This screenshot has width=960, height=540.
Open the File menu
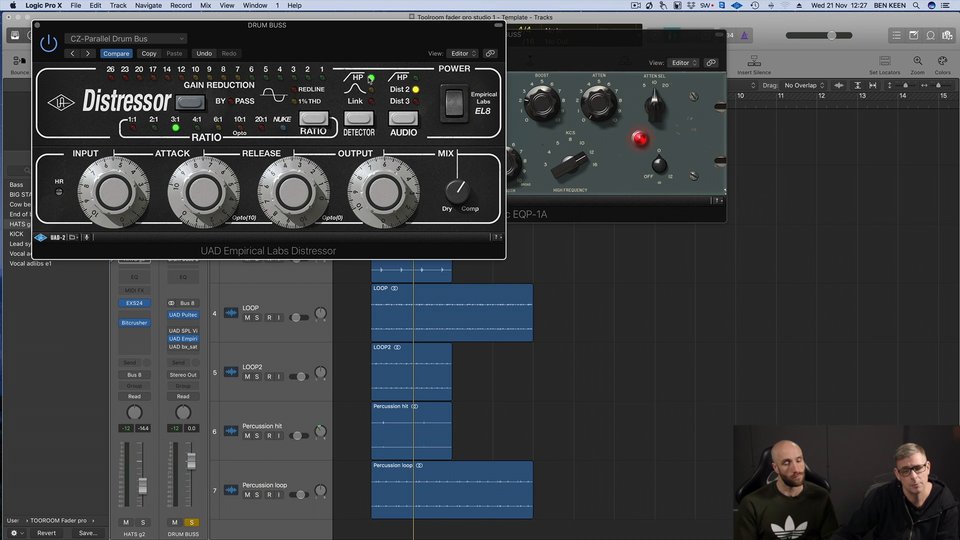pyautogui.click(x=75, y=6)
